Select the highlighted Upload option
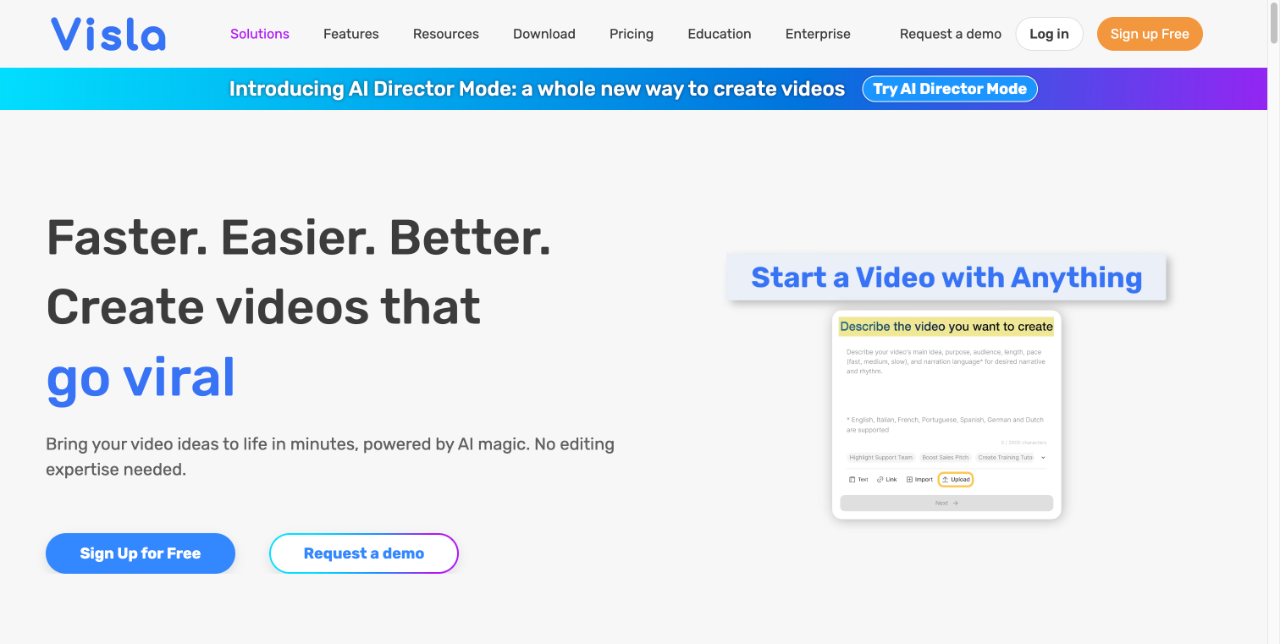This screenshot has width=1280, height=644. (x=955, y=479)
